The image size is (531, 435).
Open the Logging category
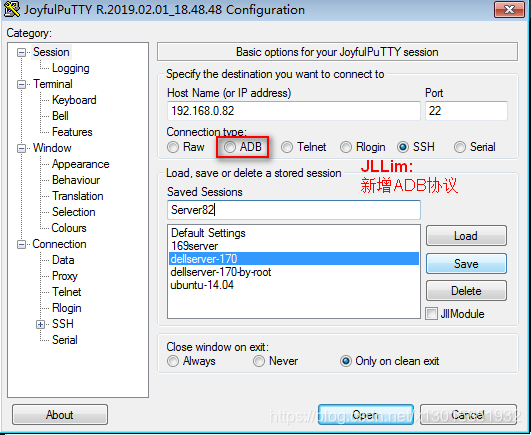(70, 68)
